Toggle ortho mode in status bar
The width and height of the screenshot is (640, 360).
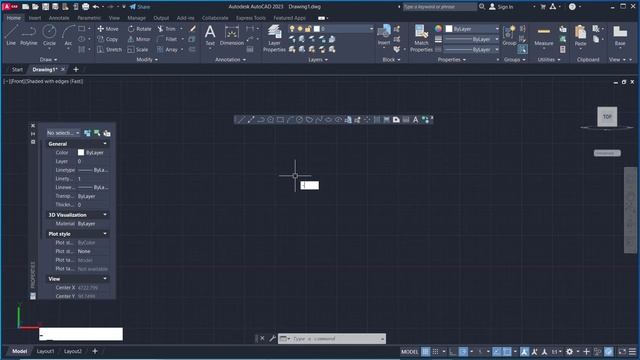click(453, 351)
